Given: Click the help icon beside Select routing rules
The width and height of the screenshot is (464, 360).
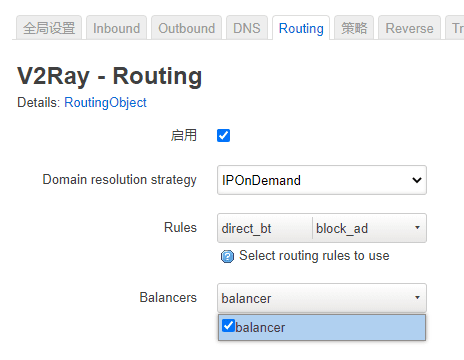Looking at the screenshot, I should pyautogui.click(x=227, y=256).
